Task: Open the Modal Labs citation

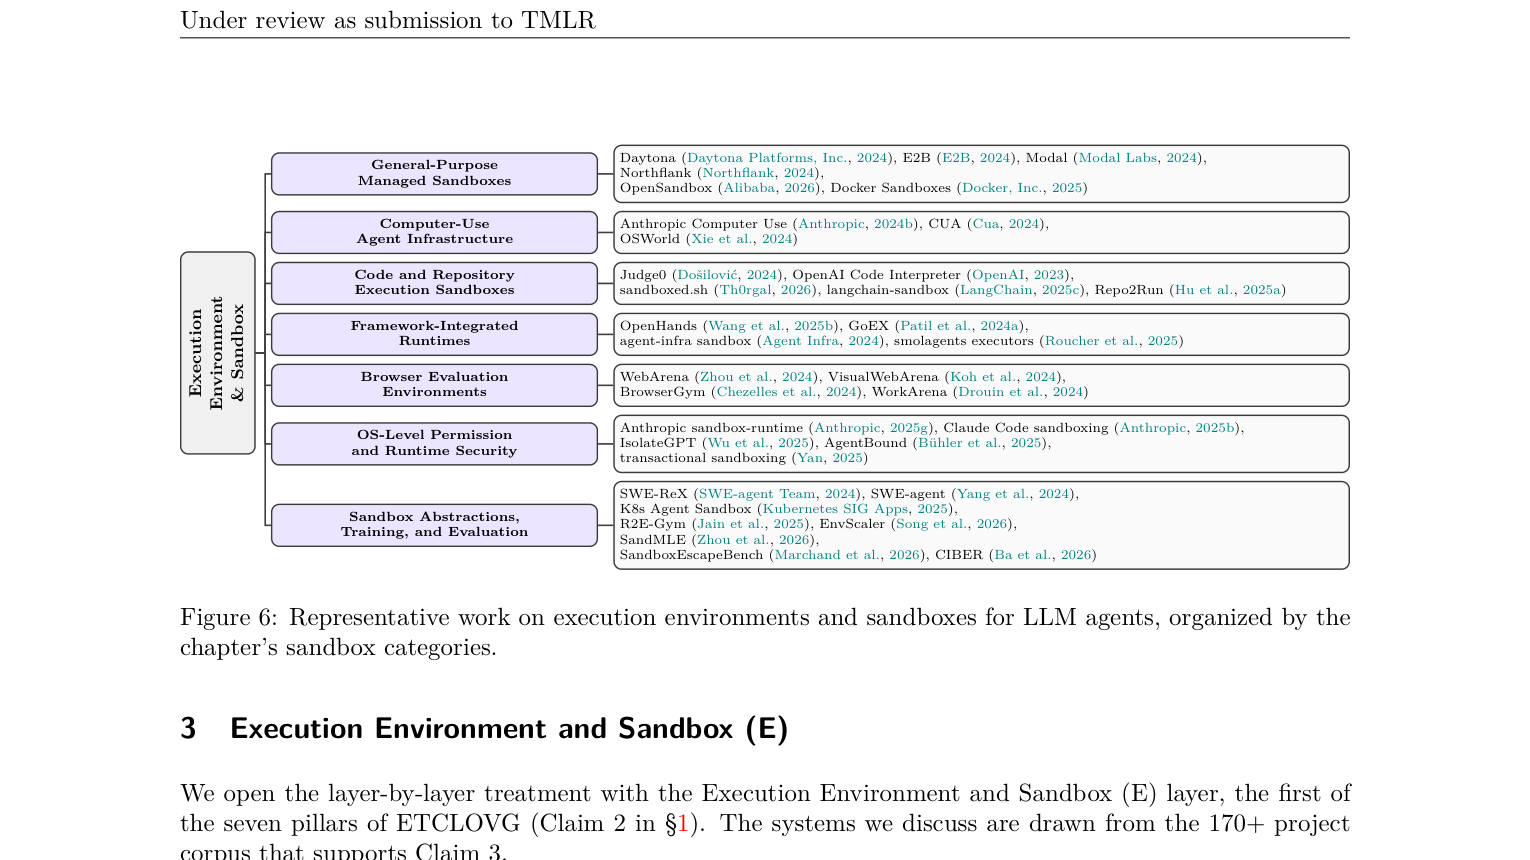Action: pos(1138,158)
